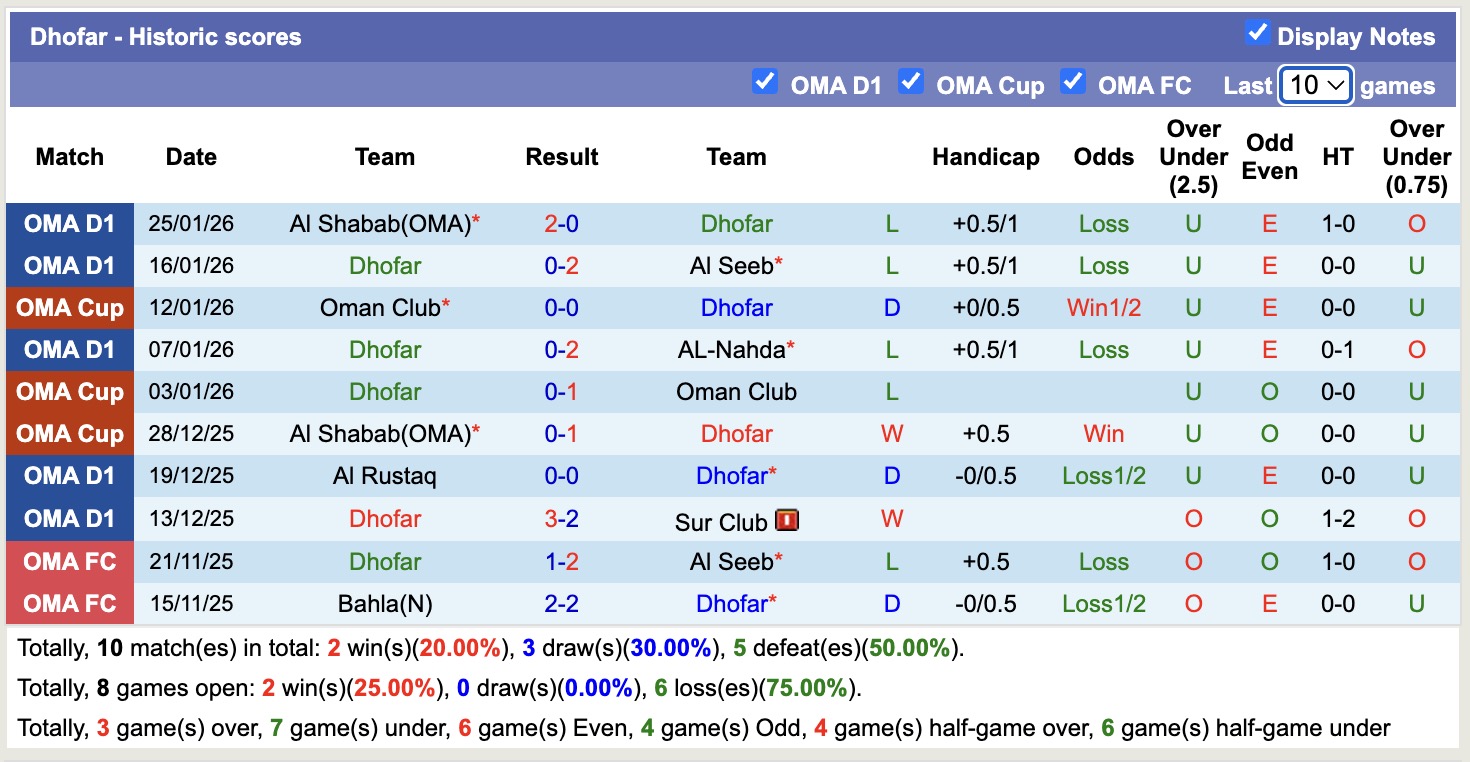Open Al Shabab(OMA) team link dated 25/01/26
The height and width of the screenshot is (762, 1470).
[x=380, y=224]
